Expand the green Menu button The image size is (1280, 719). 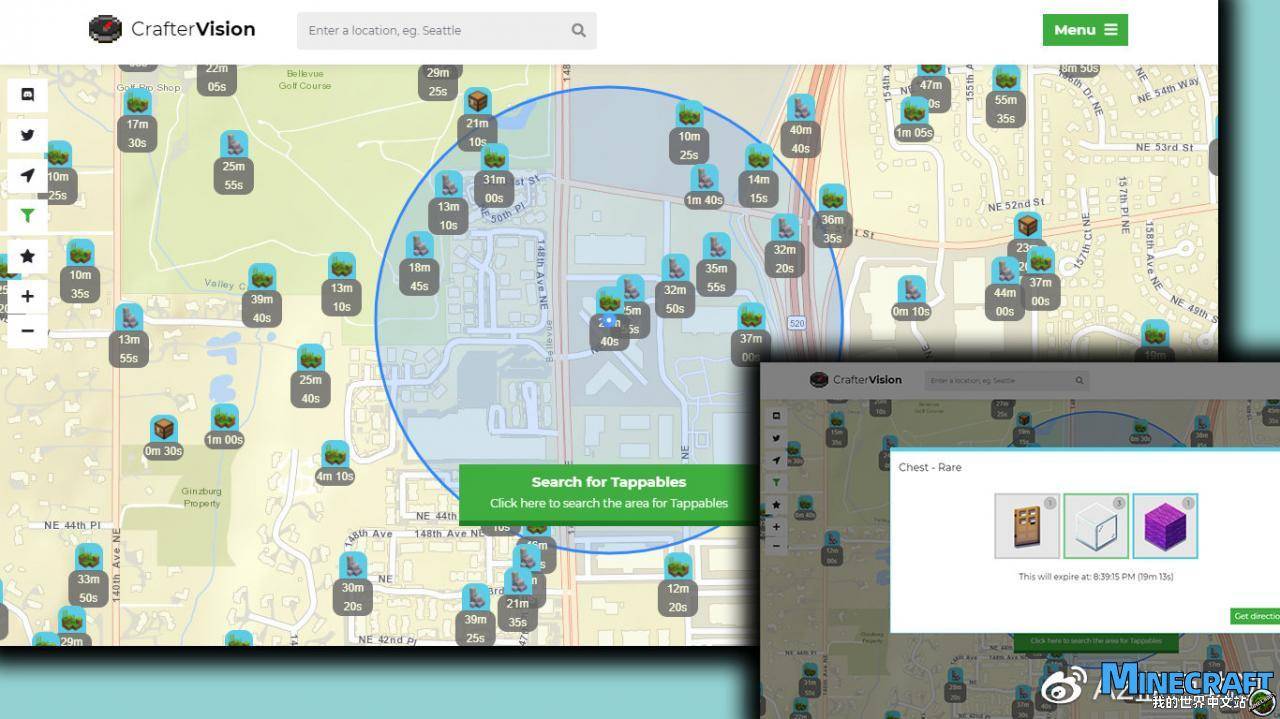pos(1084,30)
